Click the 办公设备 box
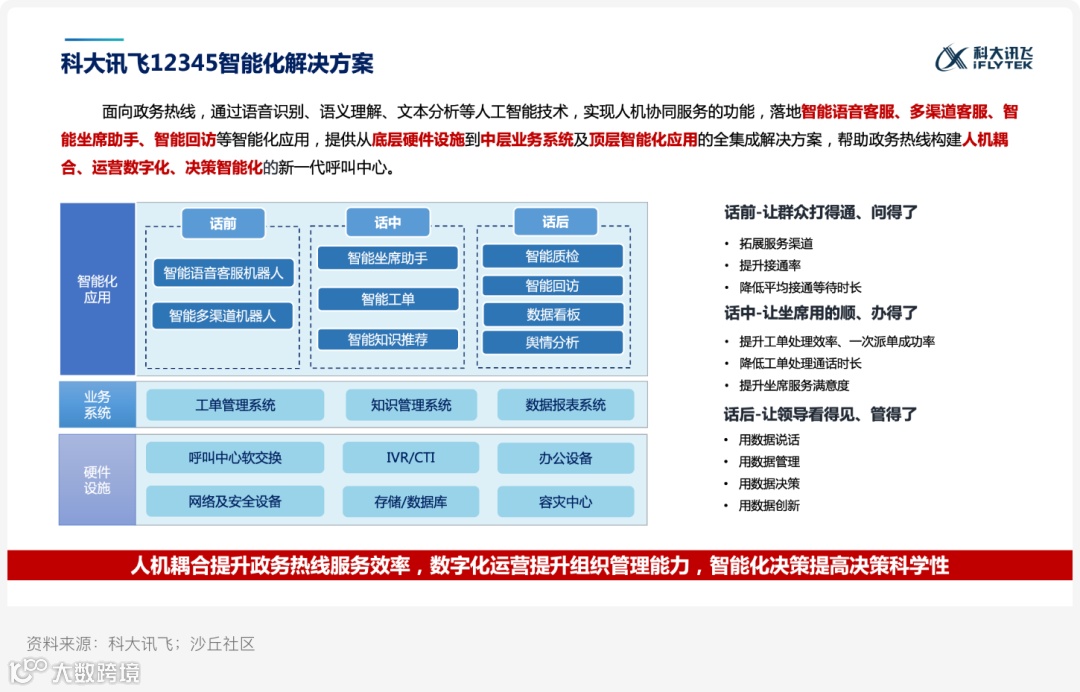Image resolution: width=1080 pixels, height=692 pixels. tap(565, 458)
